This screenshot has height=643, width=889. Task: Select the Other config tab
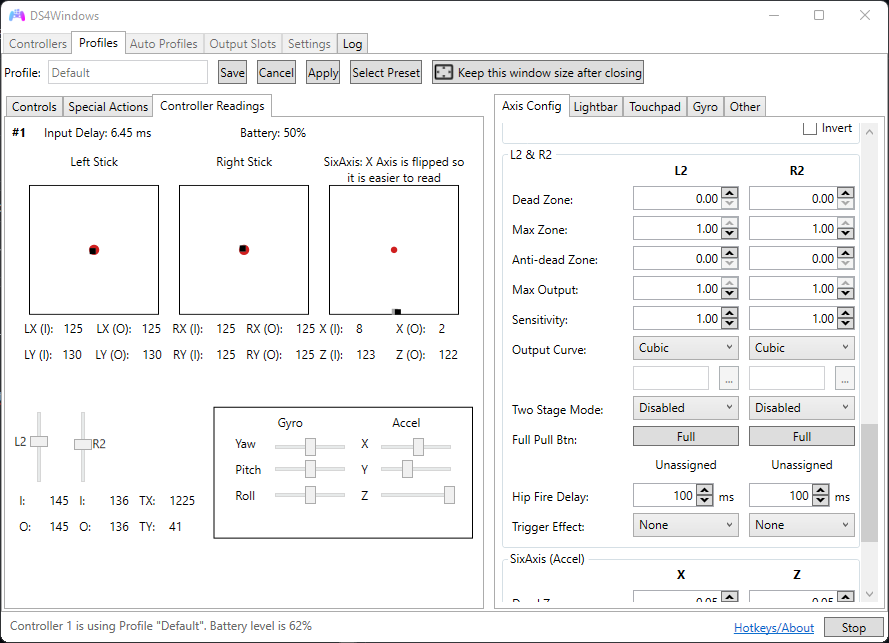744,107
